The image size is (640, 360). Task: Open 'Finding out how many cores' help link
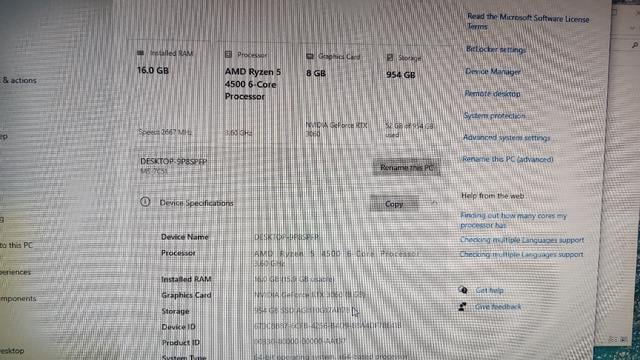pos(513,220)
